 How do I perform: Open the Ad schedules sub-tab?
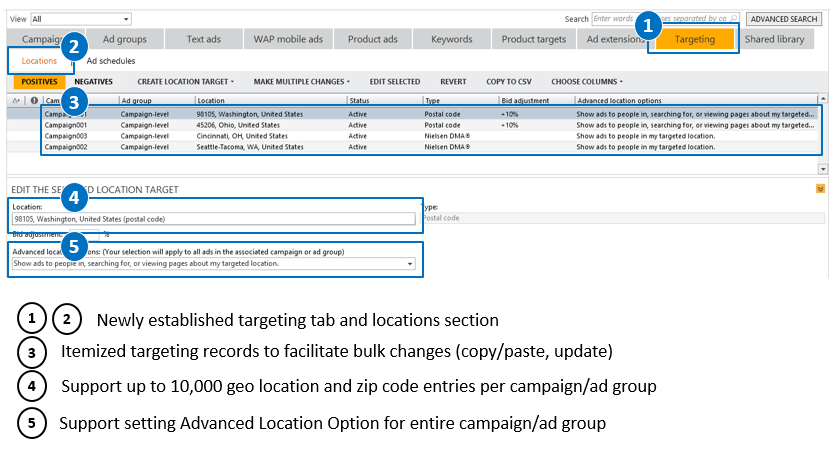pyautogui.click(x=111, y=62)
